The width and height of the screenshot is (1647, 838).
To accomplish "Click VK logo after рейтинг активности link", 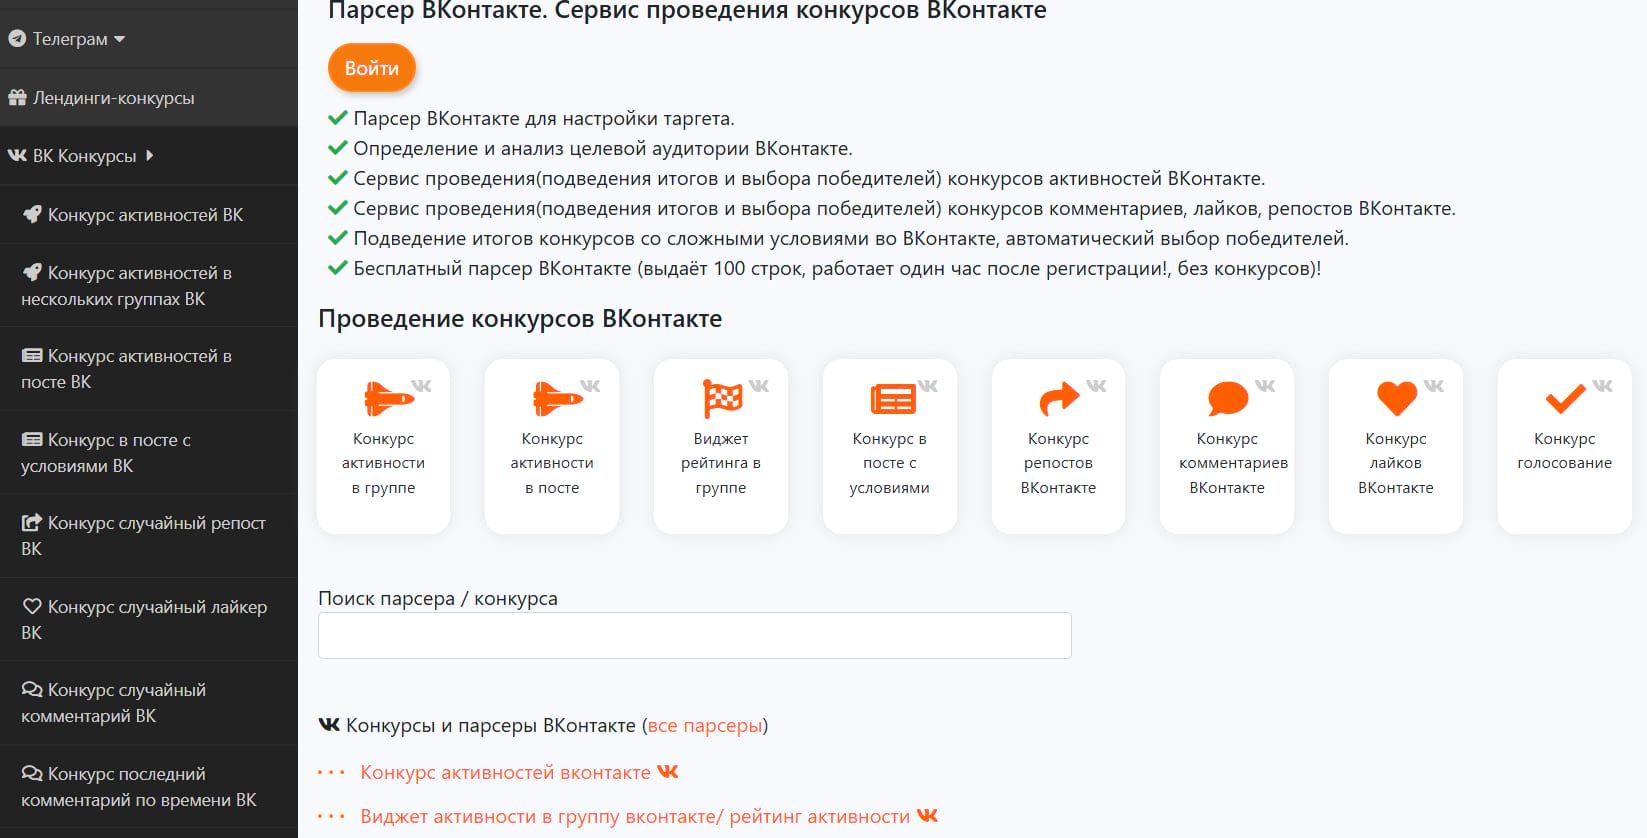I will (x=927, y=816).
